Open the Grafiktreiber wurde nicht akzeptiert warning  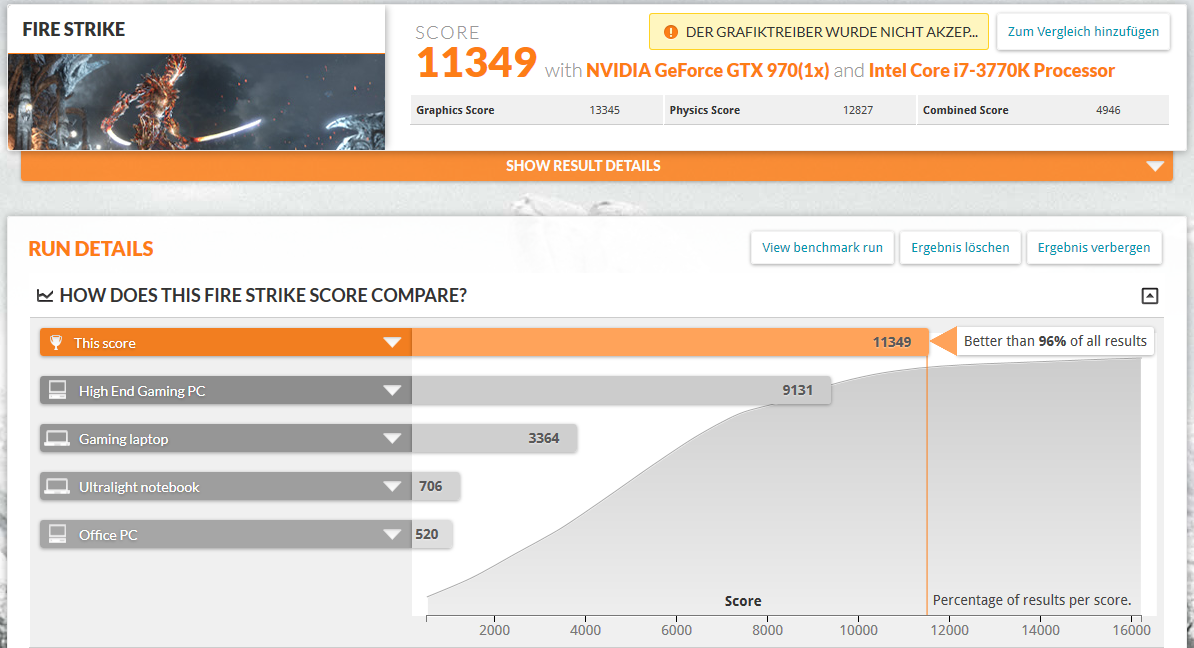tap(819, 32)
